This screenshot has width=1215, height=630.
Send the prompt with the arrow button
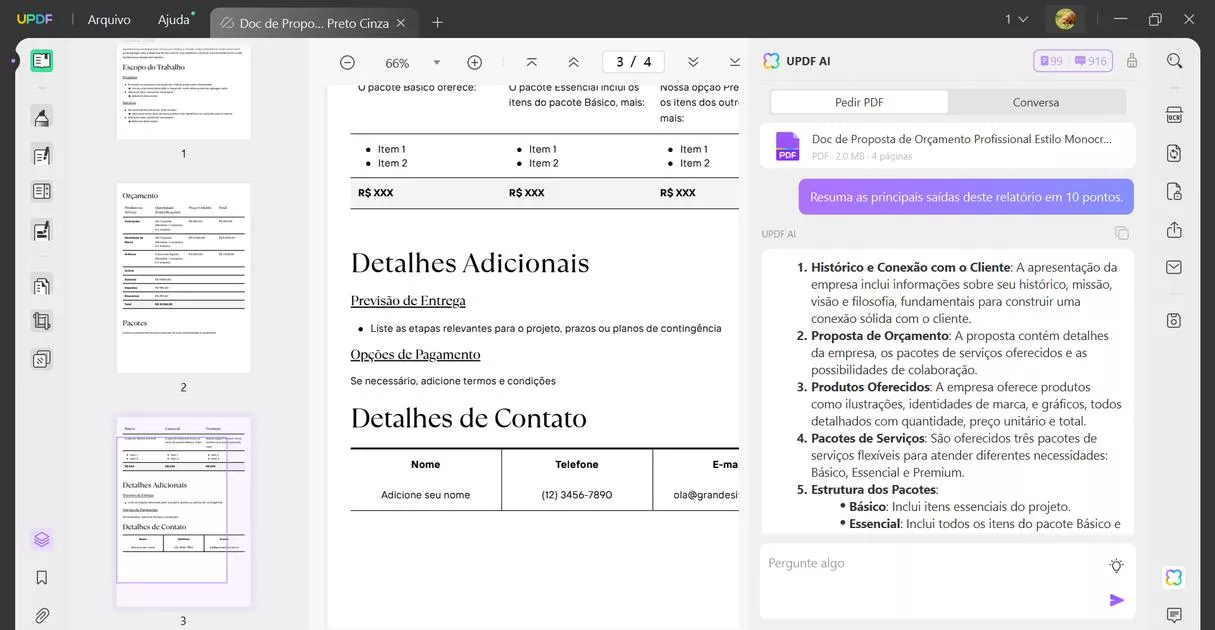[x=1118, y=600]
